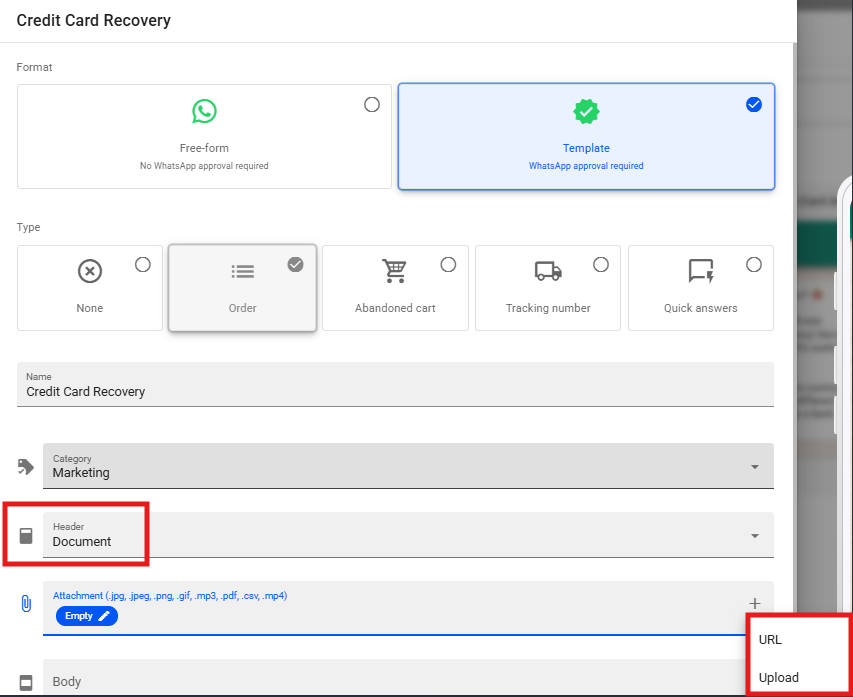The width and height of the screenshot is (853, 697).
Task: Click the plus icon to add attachment
Action: point(754,603)
